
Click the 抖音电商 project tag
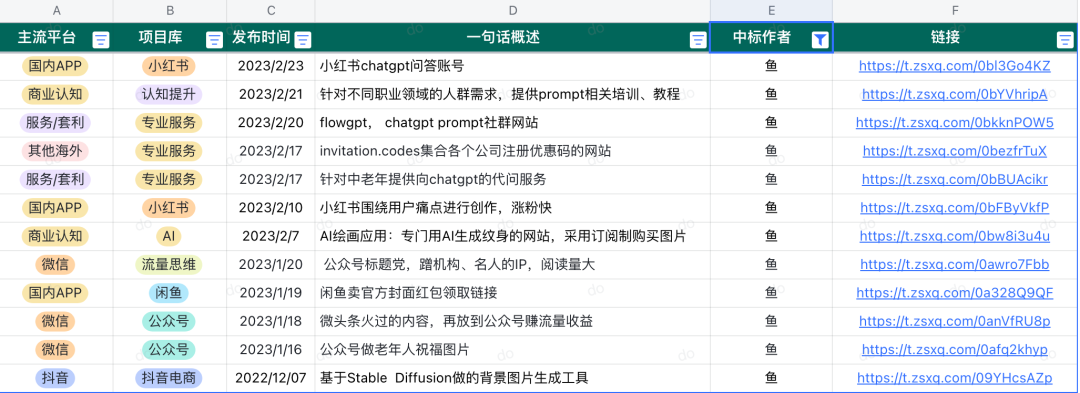169,378
